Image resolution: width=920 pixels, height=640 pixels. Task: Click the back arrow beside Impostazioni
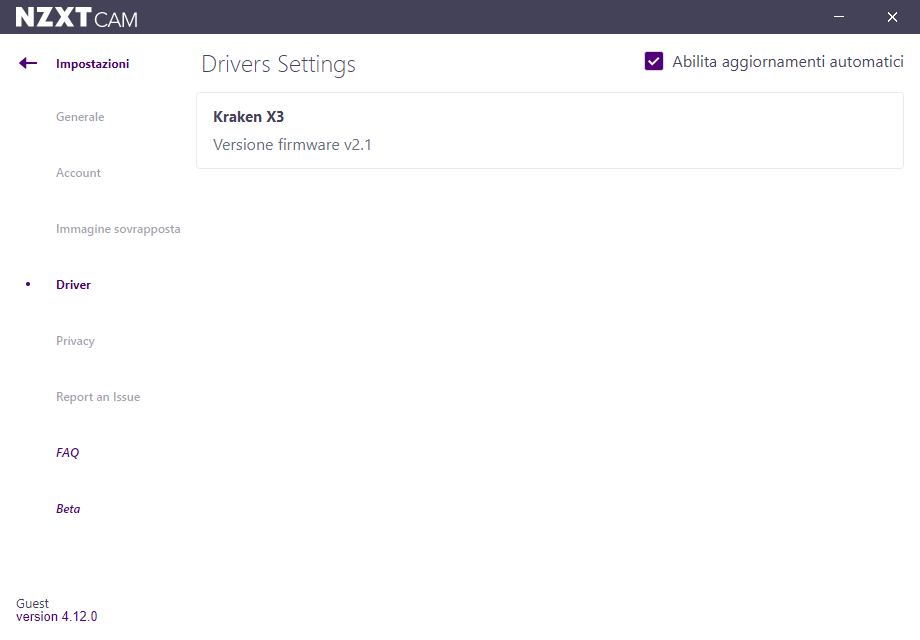28,64
